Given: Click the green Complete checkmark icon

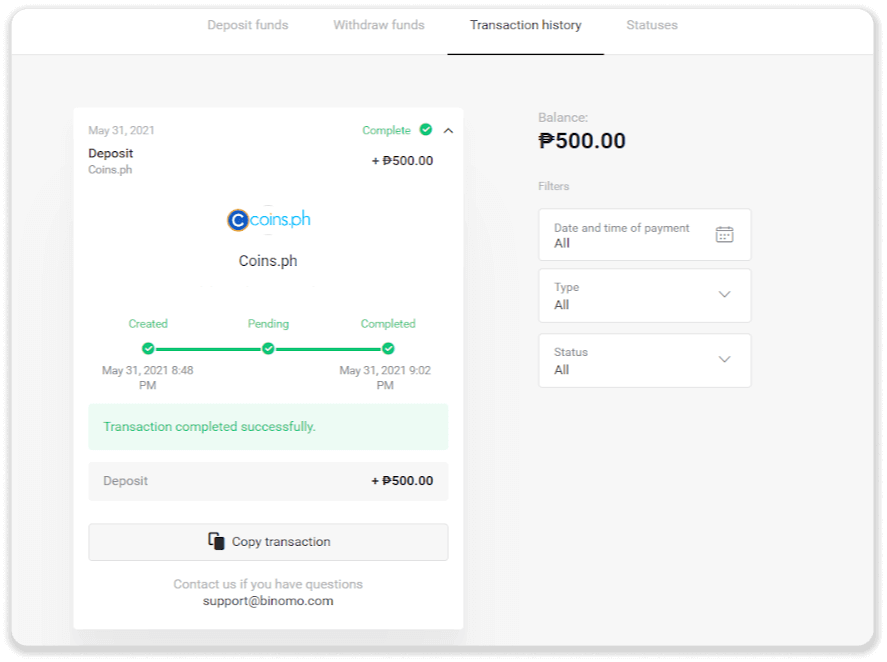Looking at the screenshot, I should (x=426, y=130).
